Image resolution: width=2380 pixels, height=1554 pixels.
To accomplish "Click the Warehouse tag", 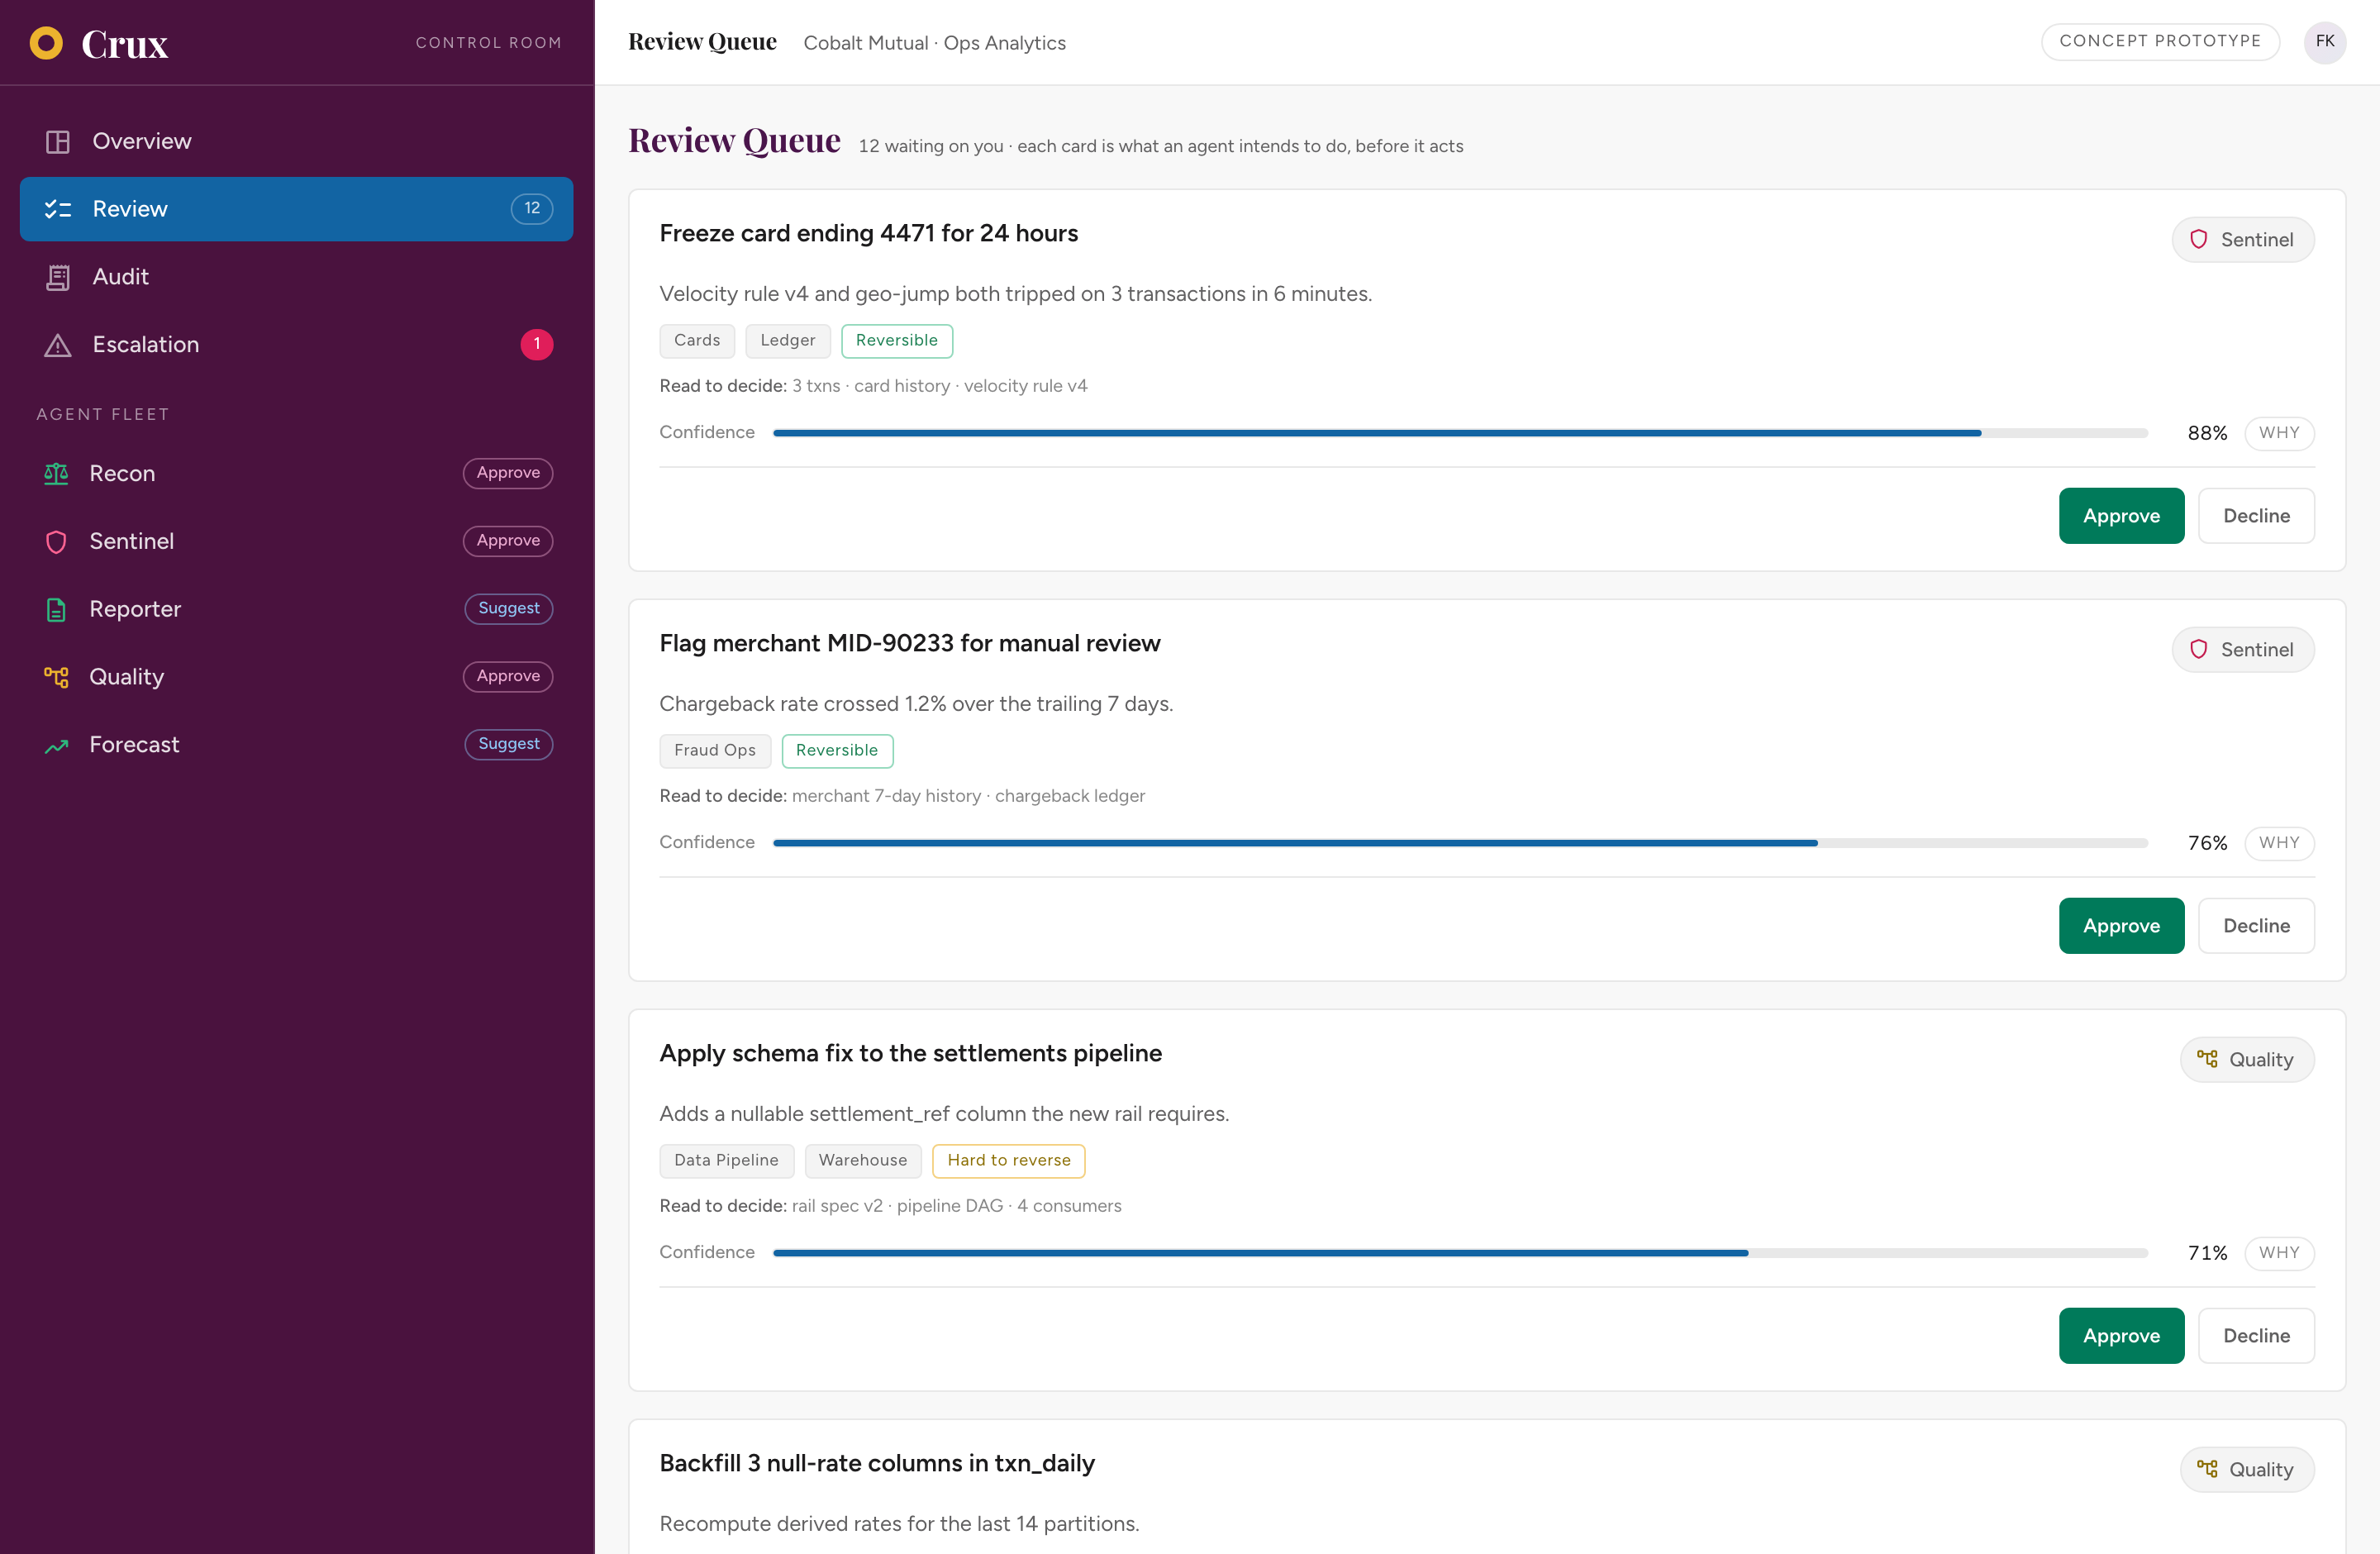I will pos(863,1161).
